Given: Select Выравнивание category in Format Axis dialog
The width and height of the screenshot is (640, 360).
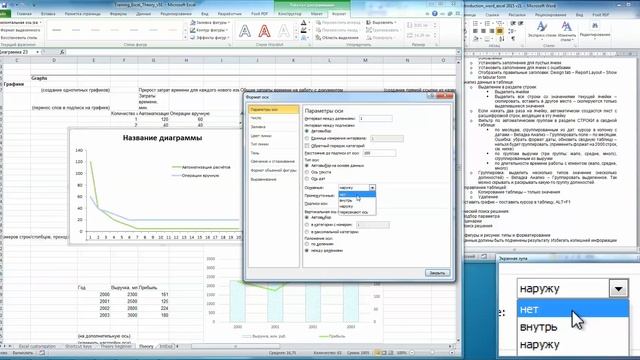Looking at the screenshot, I should (273, 179).
